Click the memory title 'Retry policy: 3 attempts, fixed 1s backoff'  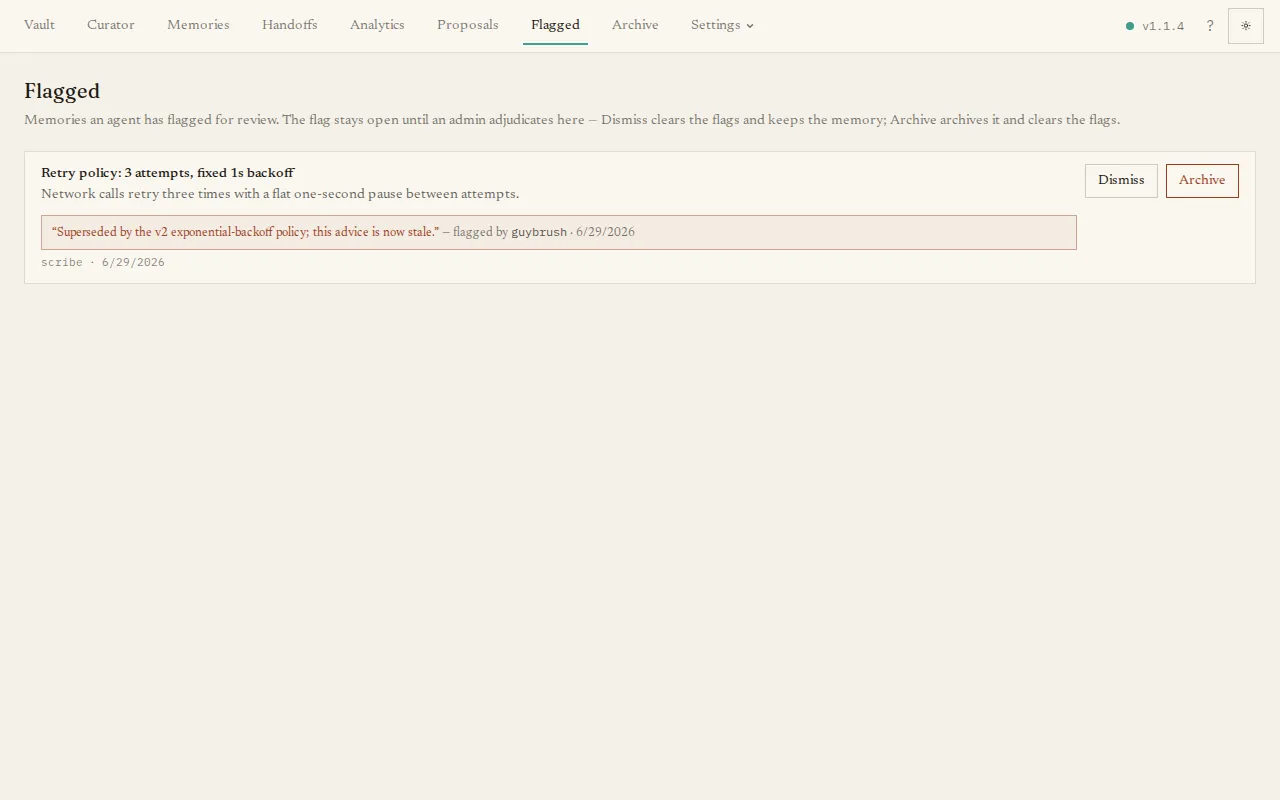[x=168, y=173]
